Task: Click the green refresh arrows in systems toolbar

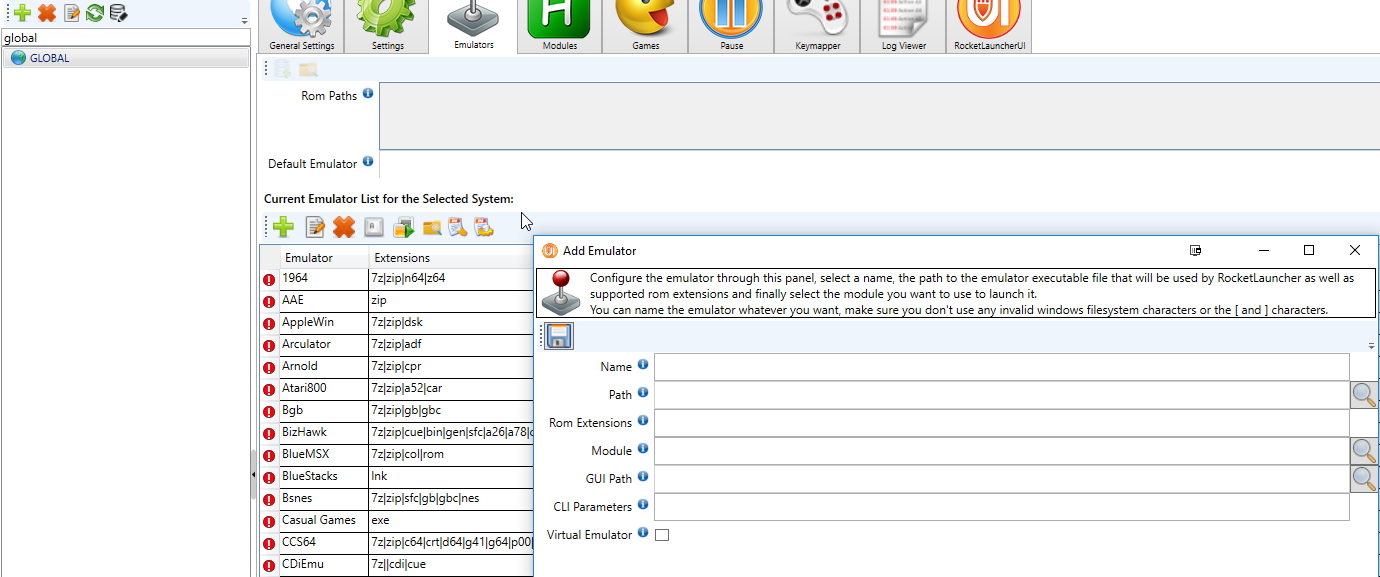Action: pos(95,13)
